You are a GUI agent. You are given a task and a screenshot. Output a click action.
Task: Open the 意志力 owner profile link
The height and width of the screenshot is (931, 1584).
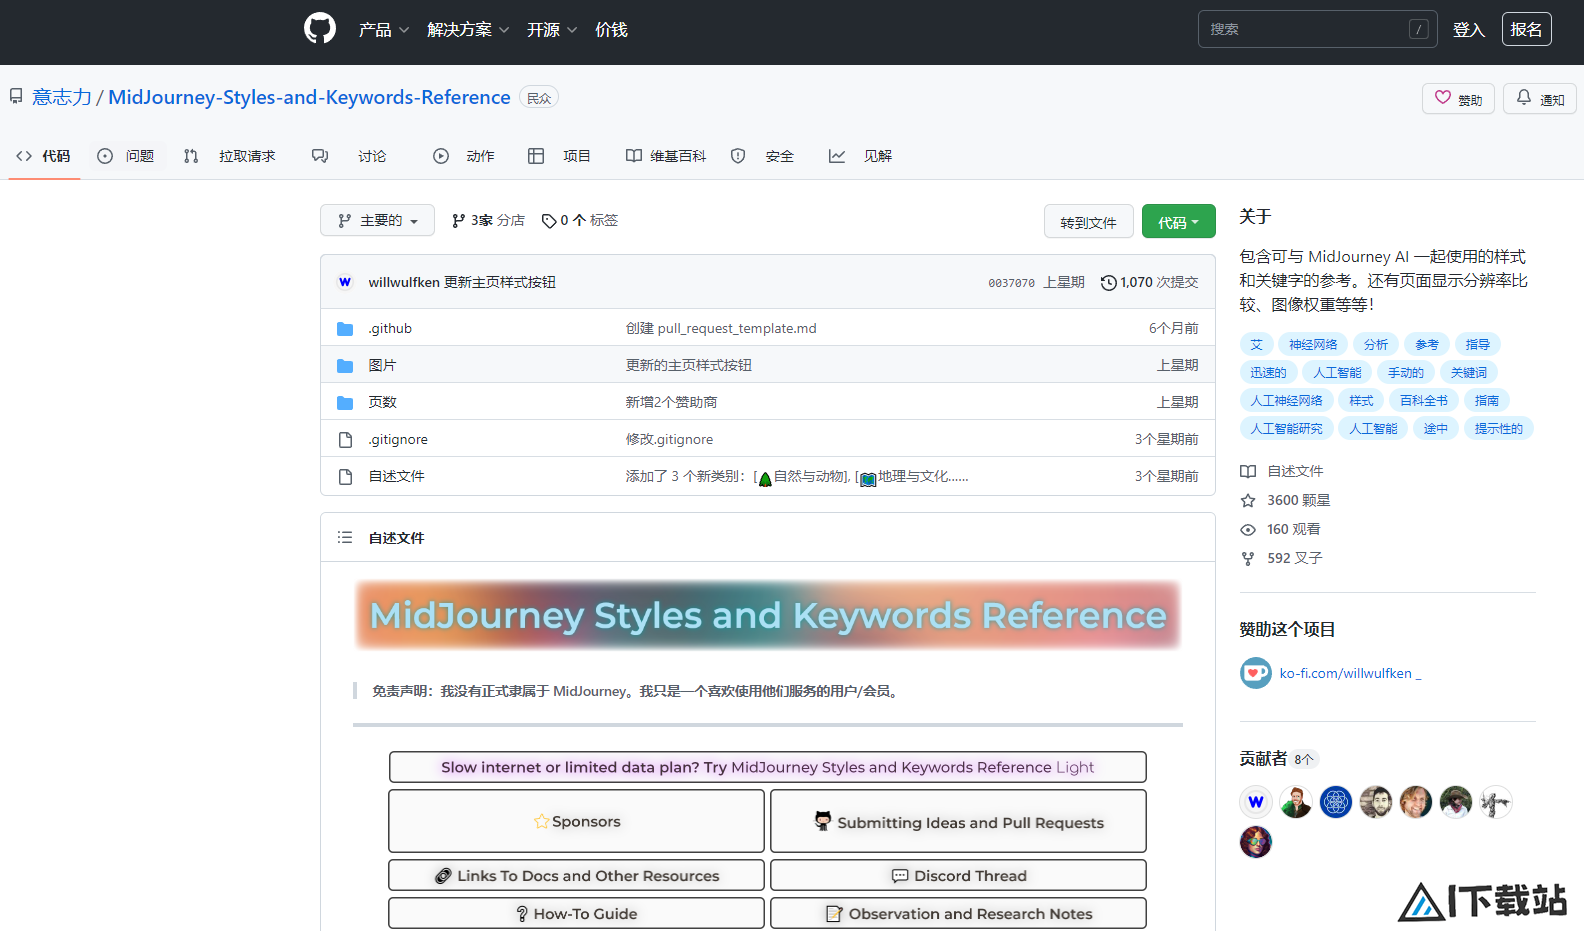click(x=62, y=97)
